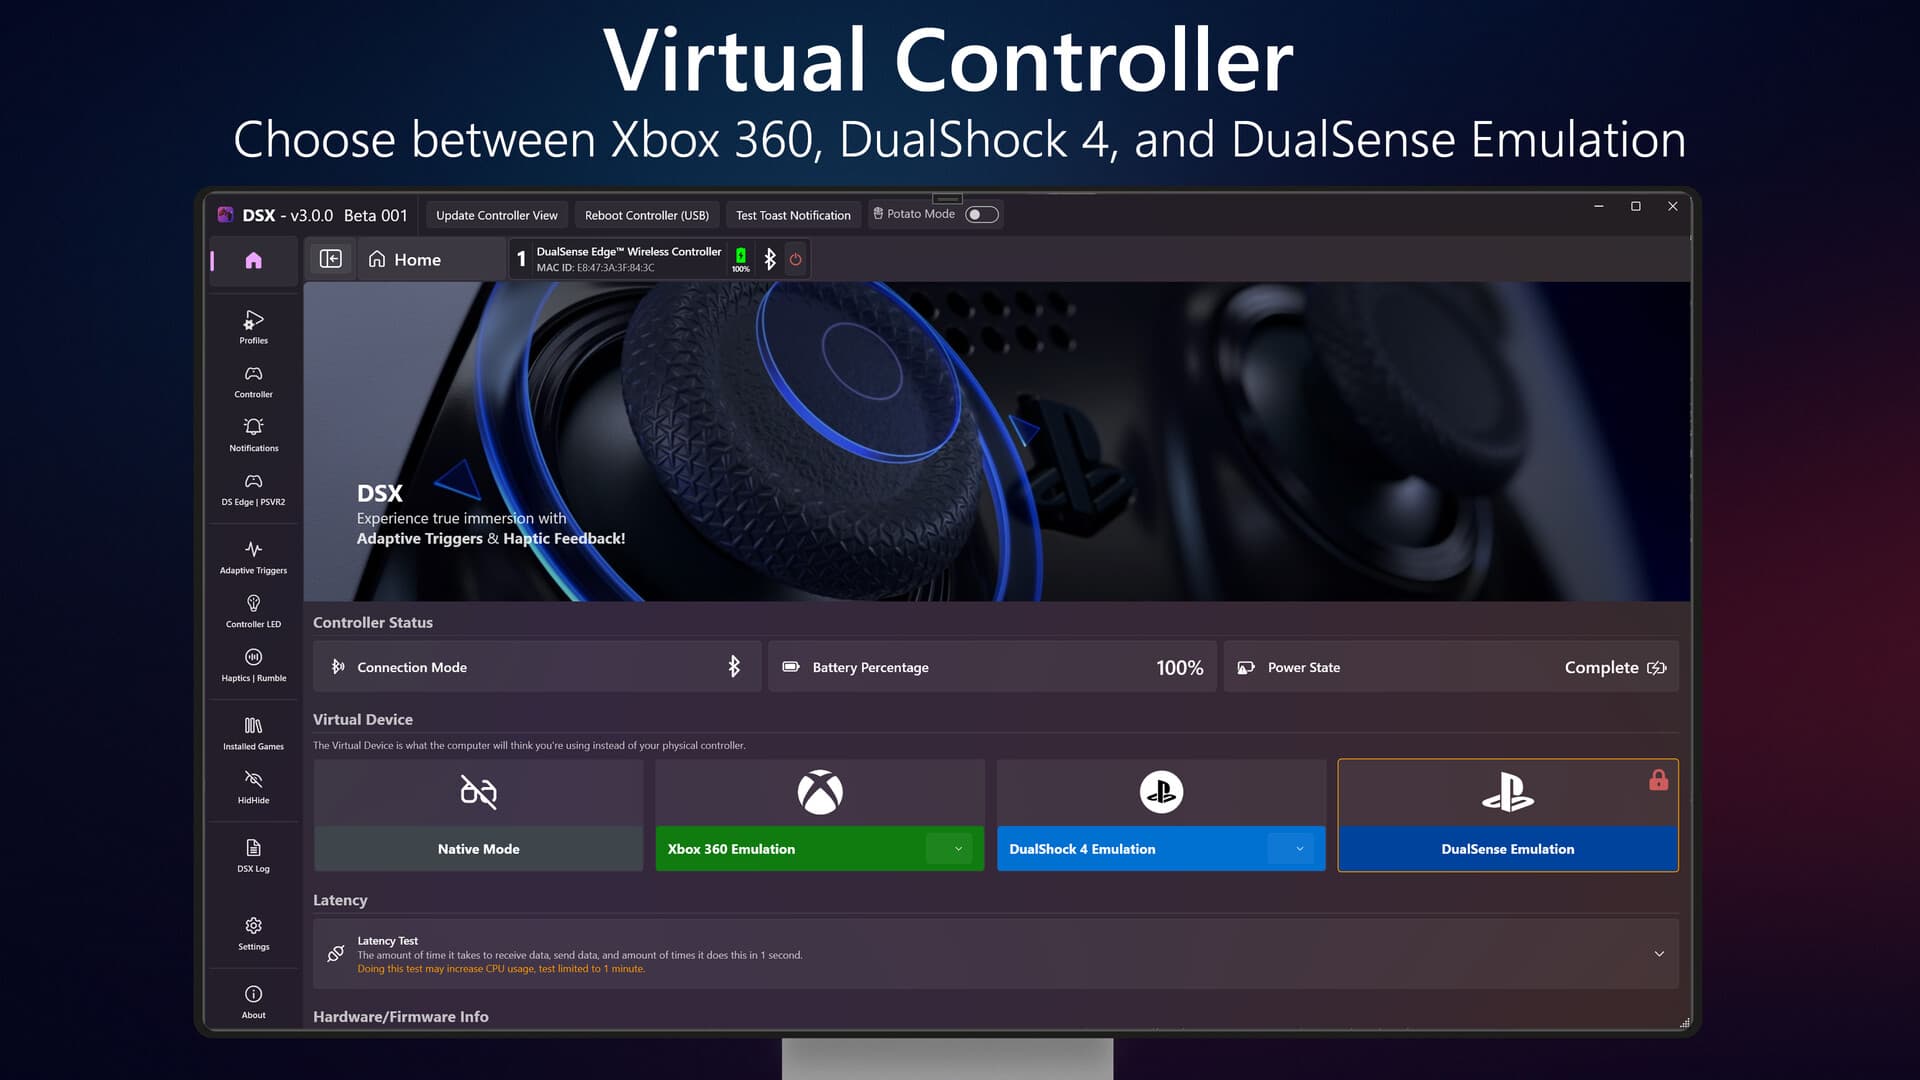
Task: Open HideHide panel
Action: [253, 786]
